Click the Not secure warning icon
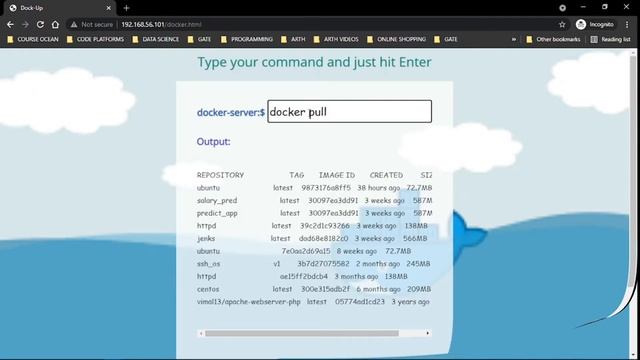This screenshot has width=640, height=360. [x=73, y=24]
